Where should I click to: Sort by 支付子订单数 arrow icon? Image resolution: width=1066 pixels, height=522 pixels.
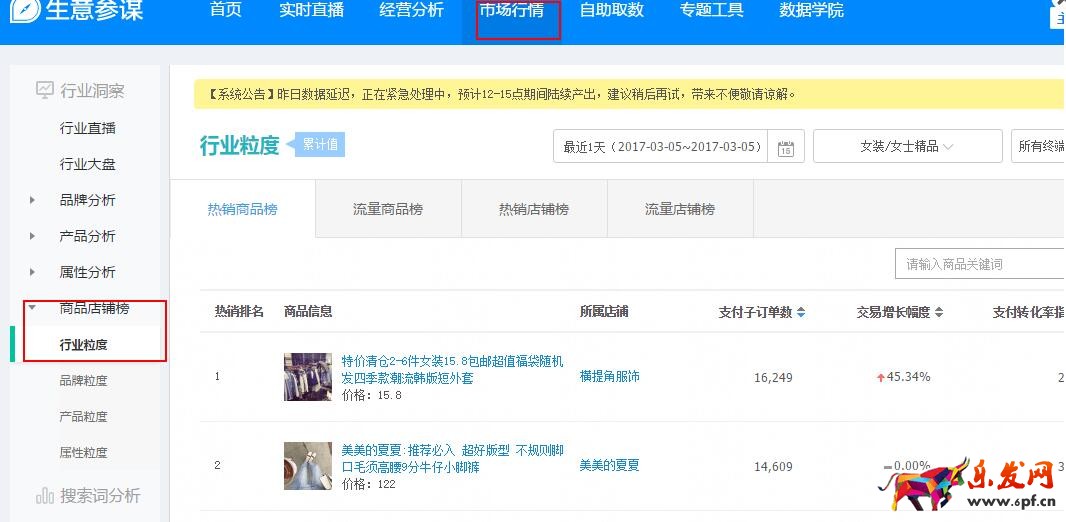801,312
